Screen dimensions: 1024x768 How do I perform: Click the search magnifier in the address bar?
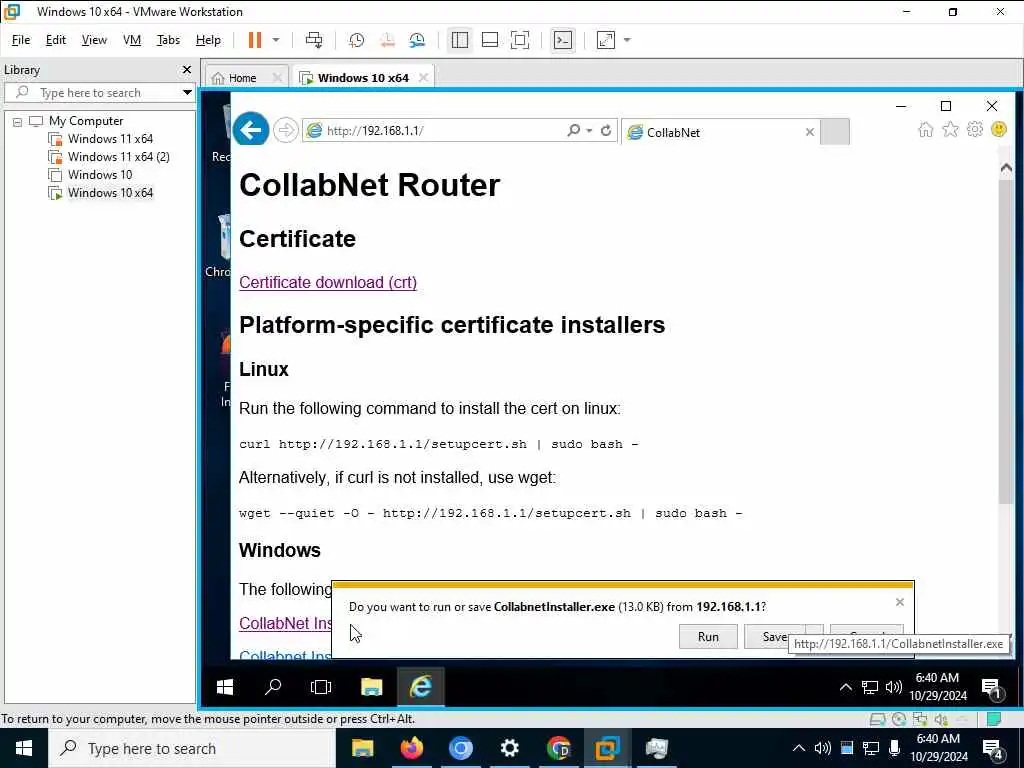tap(573, 131)
